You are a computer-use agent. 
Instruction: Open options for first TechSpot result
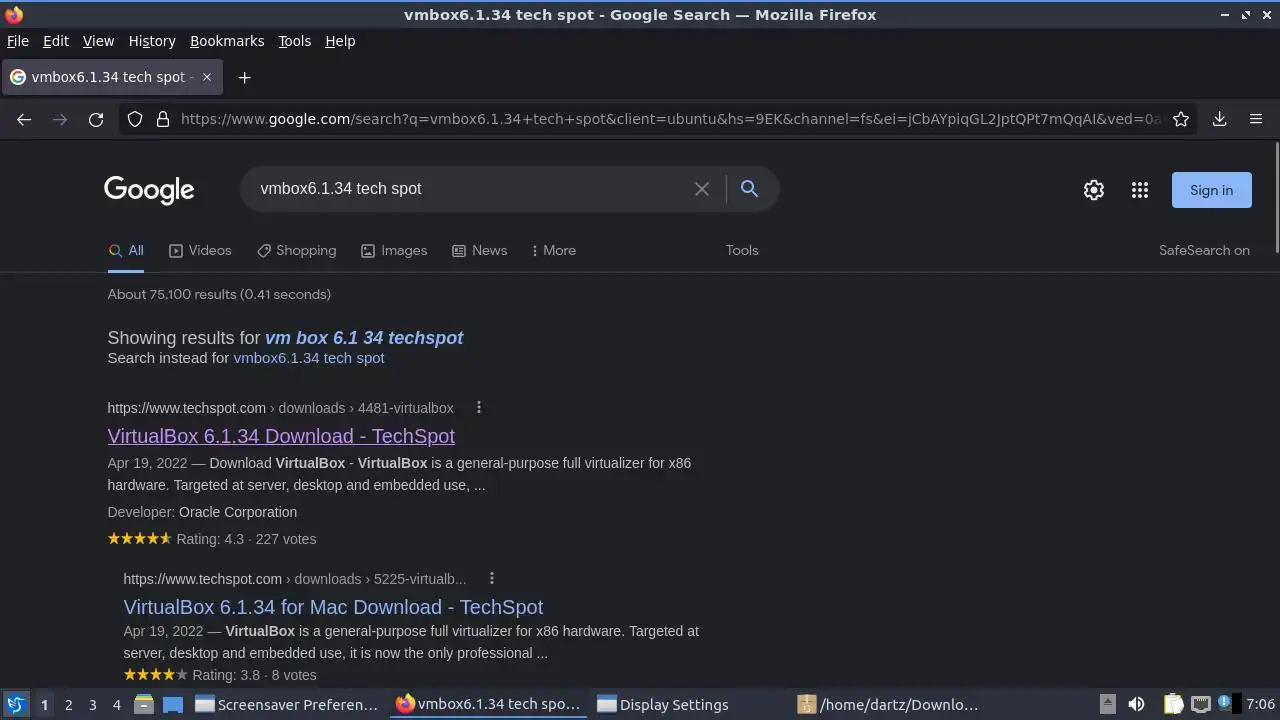[x=479, y=407]
